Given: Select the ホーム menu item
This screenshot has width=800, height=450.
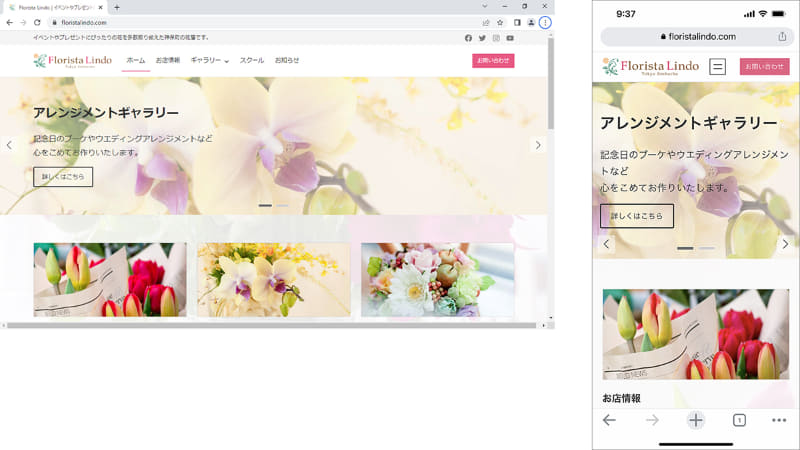Looking at the screenshot, I should 136,60.
